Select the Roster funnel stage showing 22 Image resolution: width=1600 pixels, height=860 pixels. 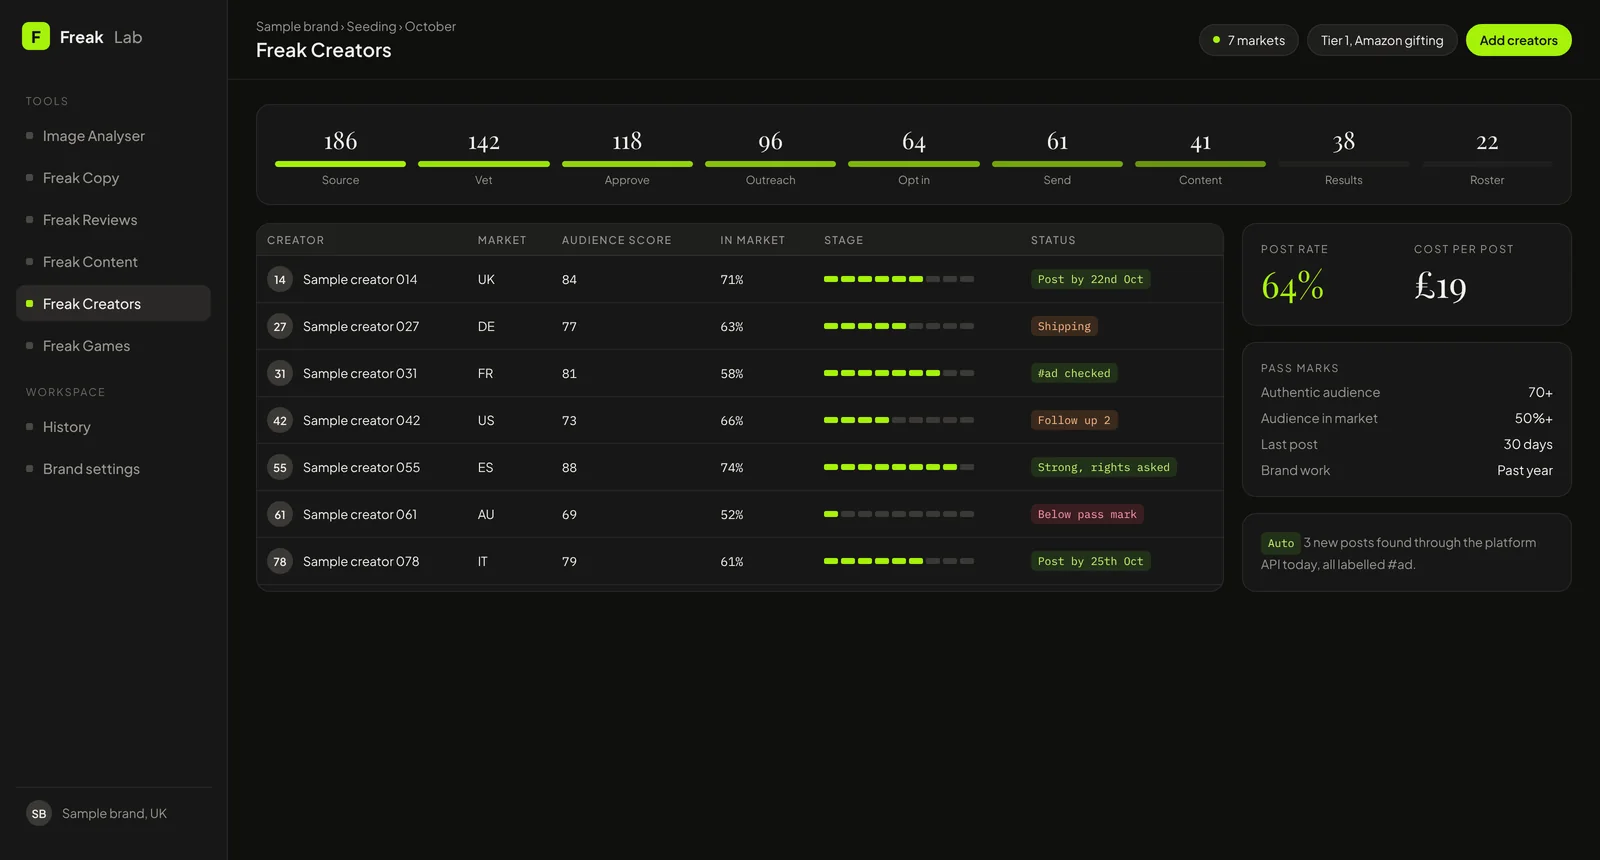tap(1487, 157)
